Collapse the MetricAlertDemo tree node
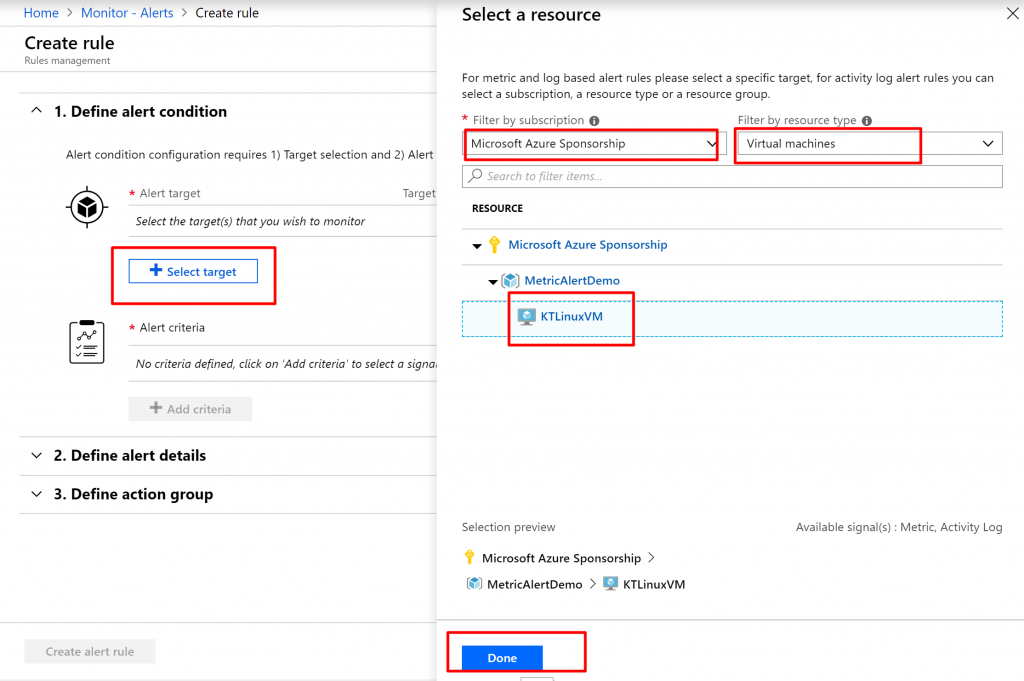This screenshot has width=1024, height=681. [492, 282]
